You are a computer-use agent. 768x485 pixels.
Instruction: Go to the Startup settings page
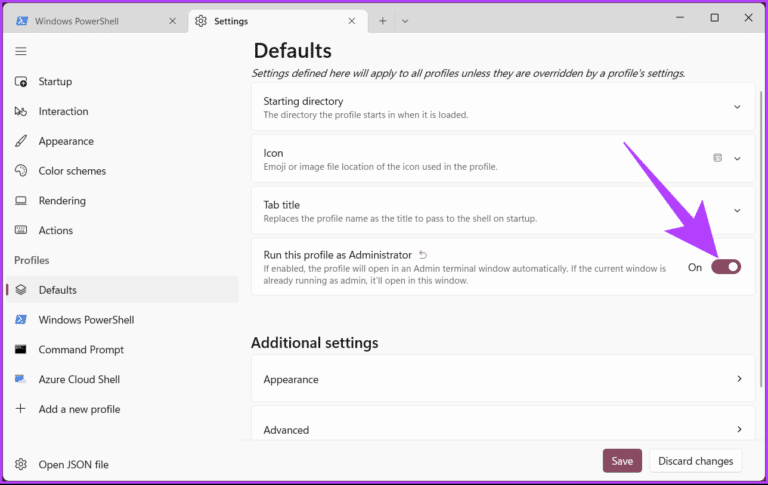[x=122, y=82]
